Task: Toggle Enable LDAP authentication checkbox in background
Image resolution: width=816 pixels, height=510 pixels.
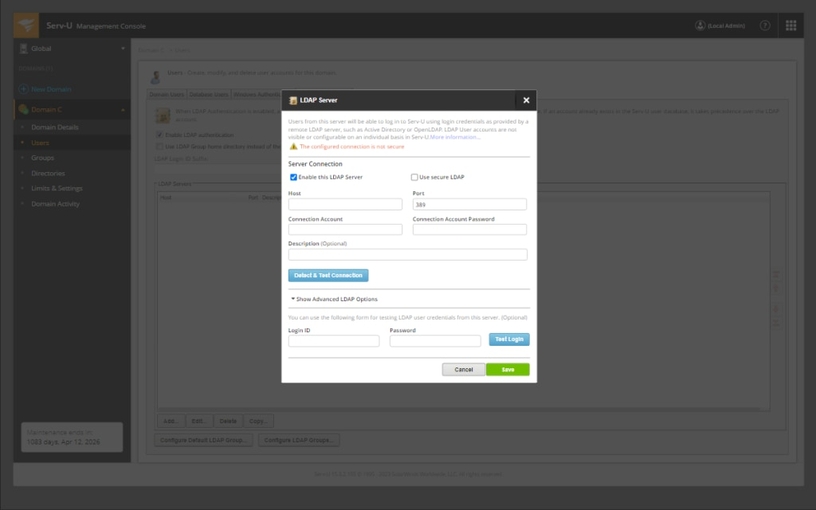Action: click(x=160, y=135)
